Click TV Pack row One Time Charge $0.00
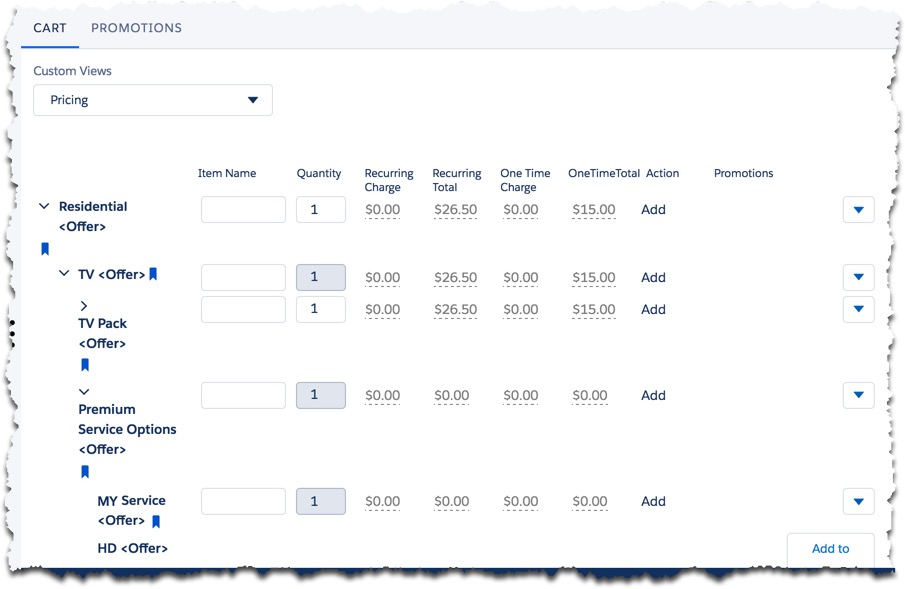905x589 pixels. [521, 309]
